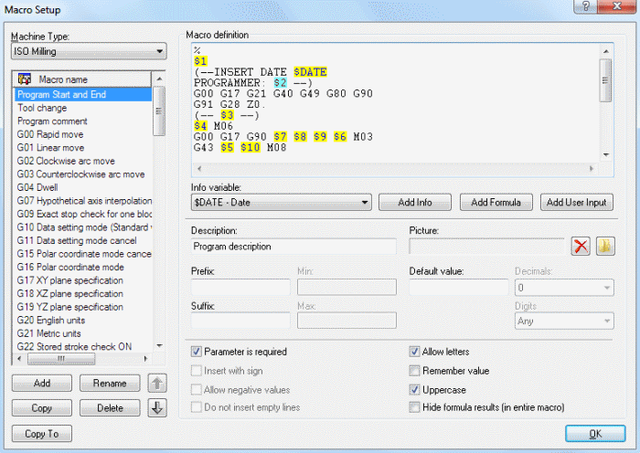Select G21 Metric units macro

pyautogui.click(x=83, y=333)
